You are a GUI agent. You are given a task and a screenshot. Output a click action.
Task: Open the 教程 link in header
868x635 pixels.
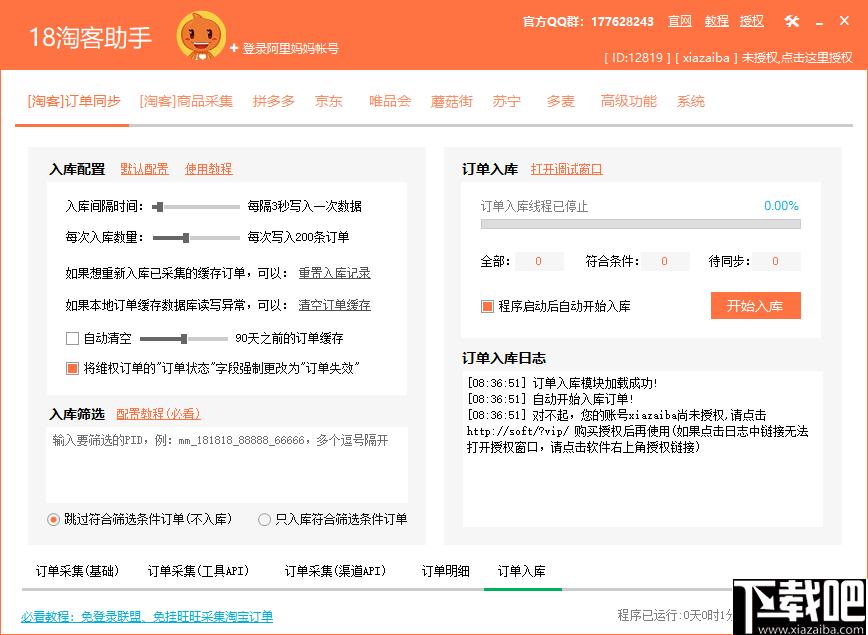point(716,22)
